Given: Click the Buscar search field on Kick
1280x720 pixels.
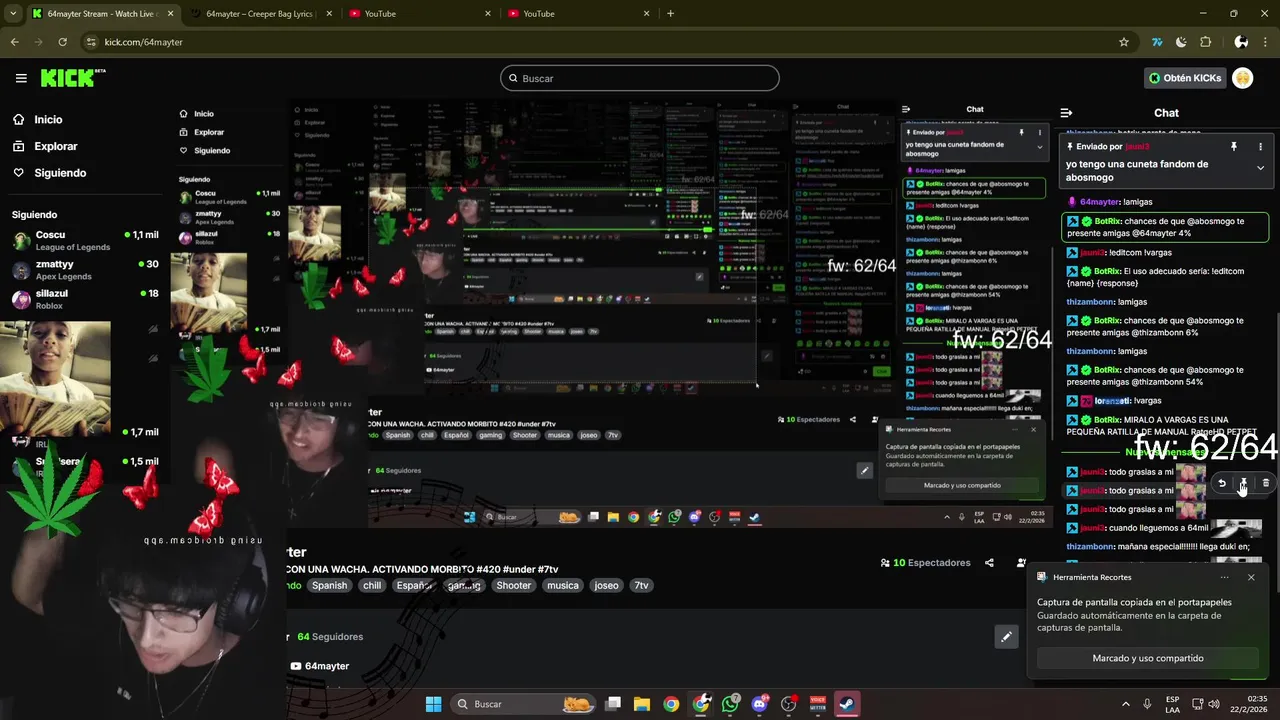Looking at the screenshot, I should [x=640, y=78].
